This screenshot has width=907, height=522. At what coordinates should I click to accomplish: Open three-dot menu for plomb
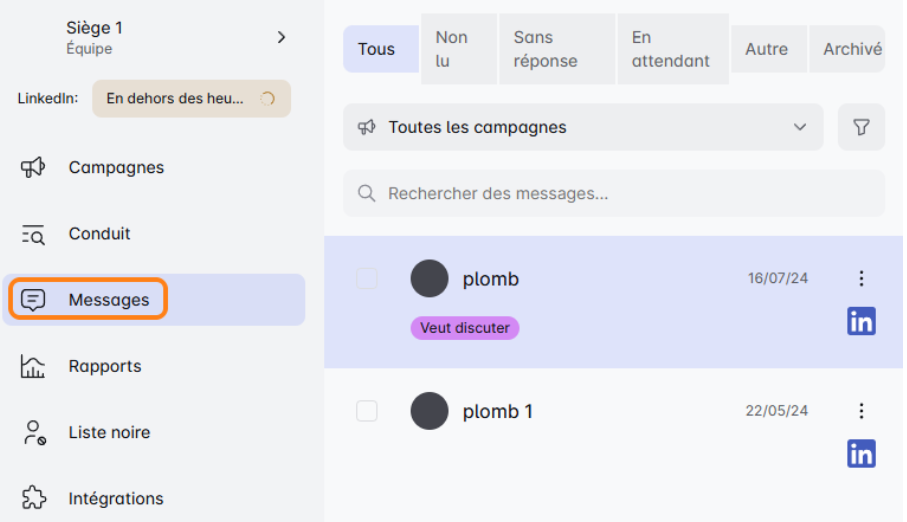(861, 279)
